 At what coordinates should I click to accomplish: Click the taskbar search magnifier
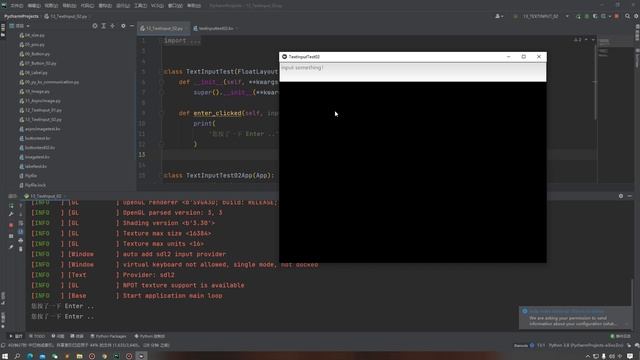pyautogui.click(x=17, y=356)
